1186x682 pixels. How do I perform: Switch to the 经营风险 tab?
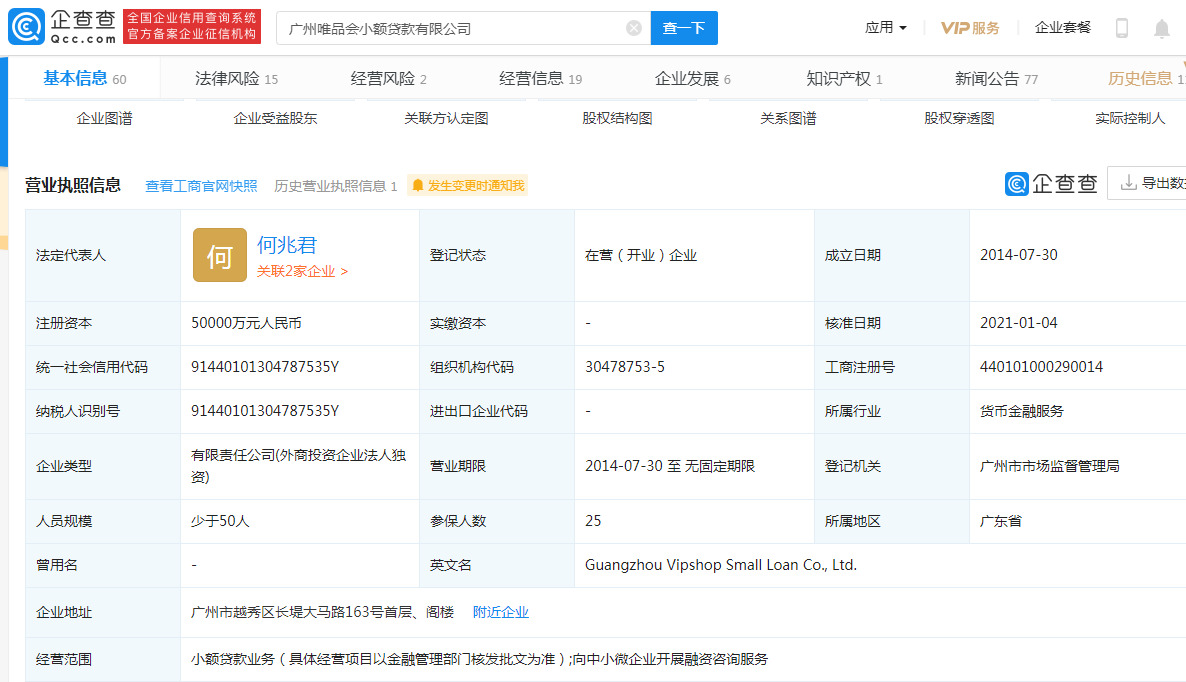[388, 79]
